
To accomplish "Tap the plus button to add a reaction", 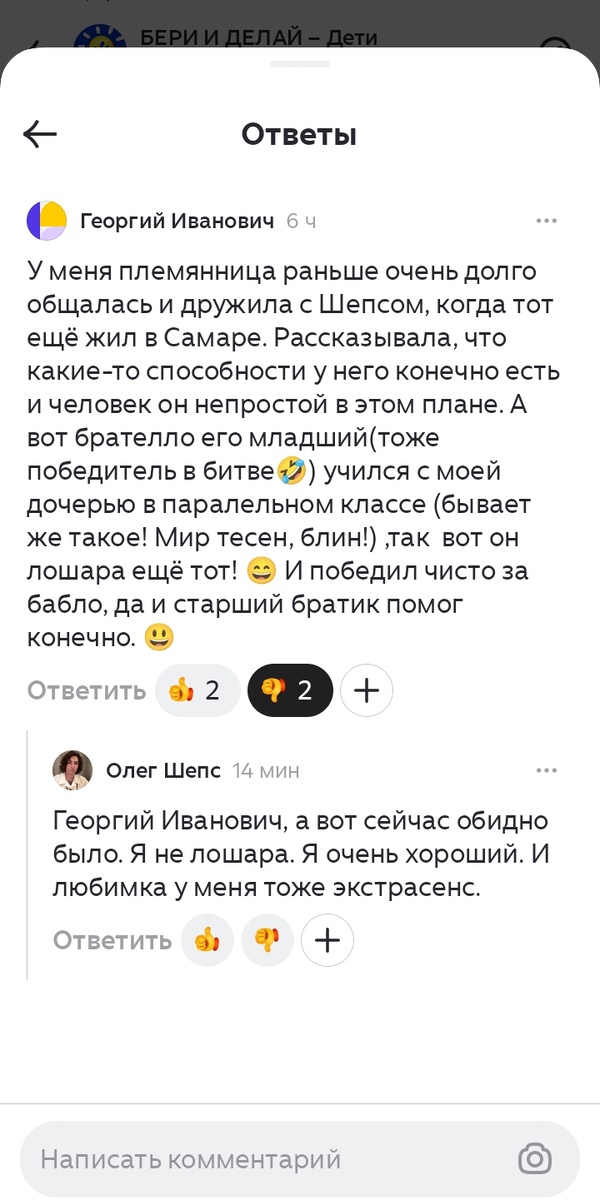I will [366, 690].
